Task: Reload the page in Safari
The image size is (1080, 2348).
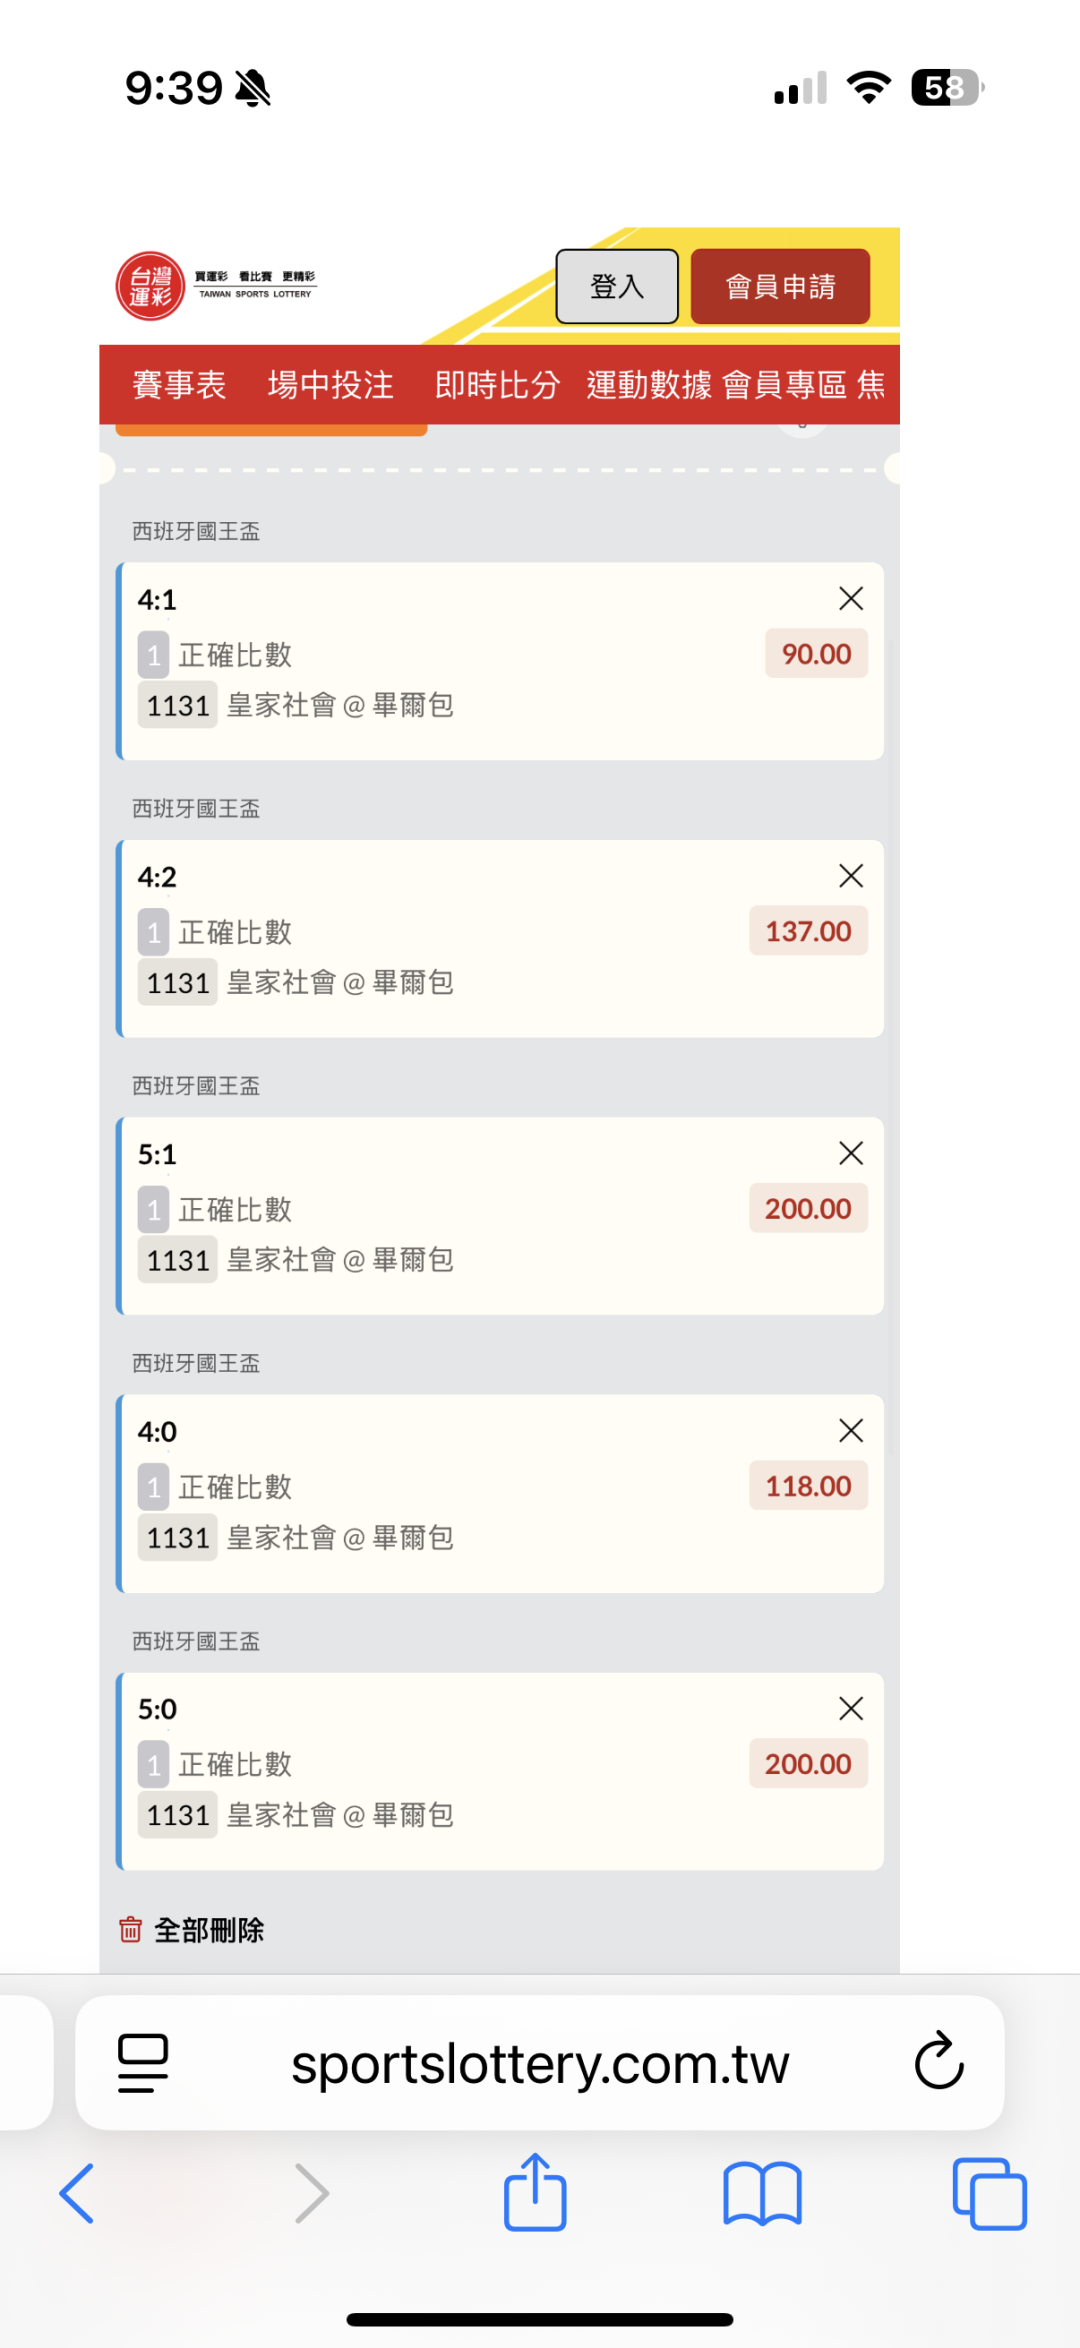Action: coord(938,2062)
